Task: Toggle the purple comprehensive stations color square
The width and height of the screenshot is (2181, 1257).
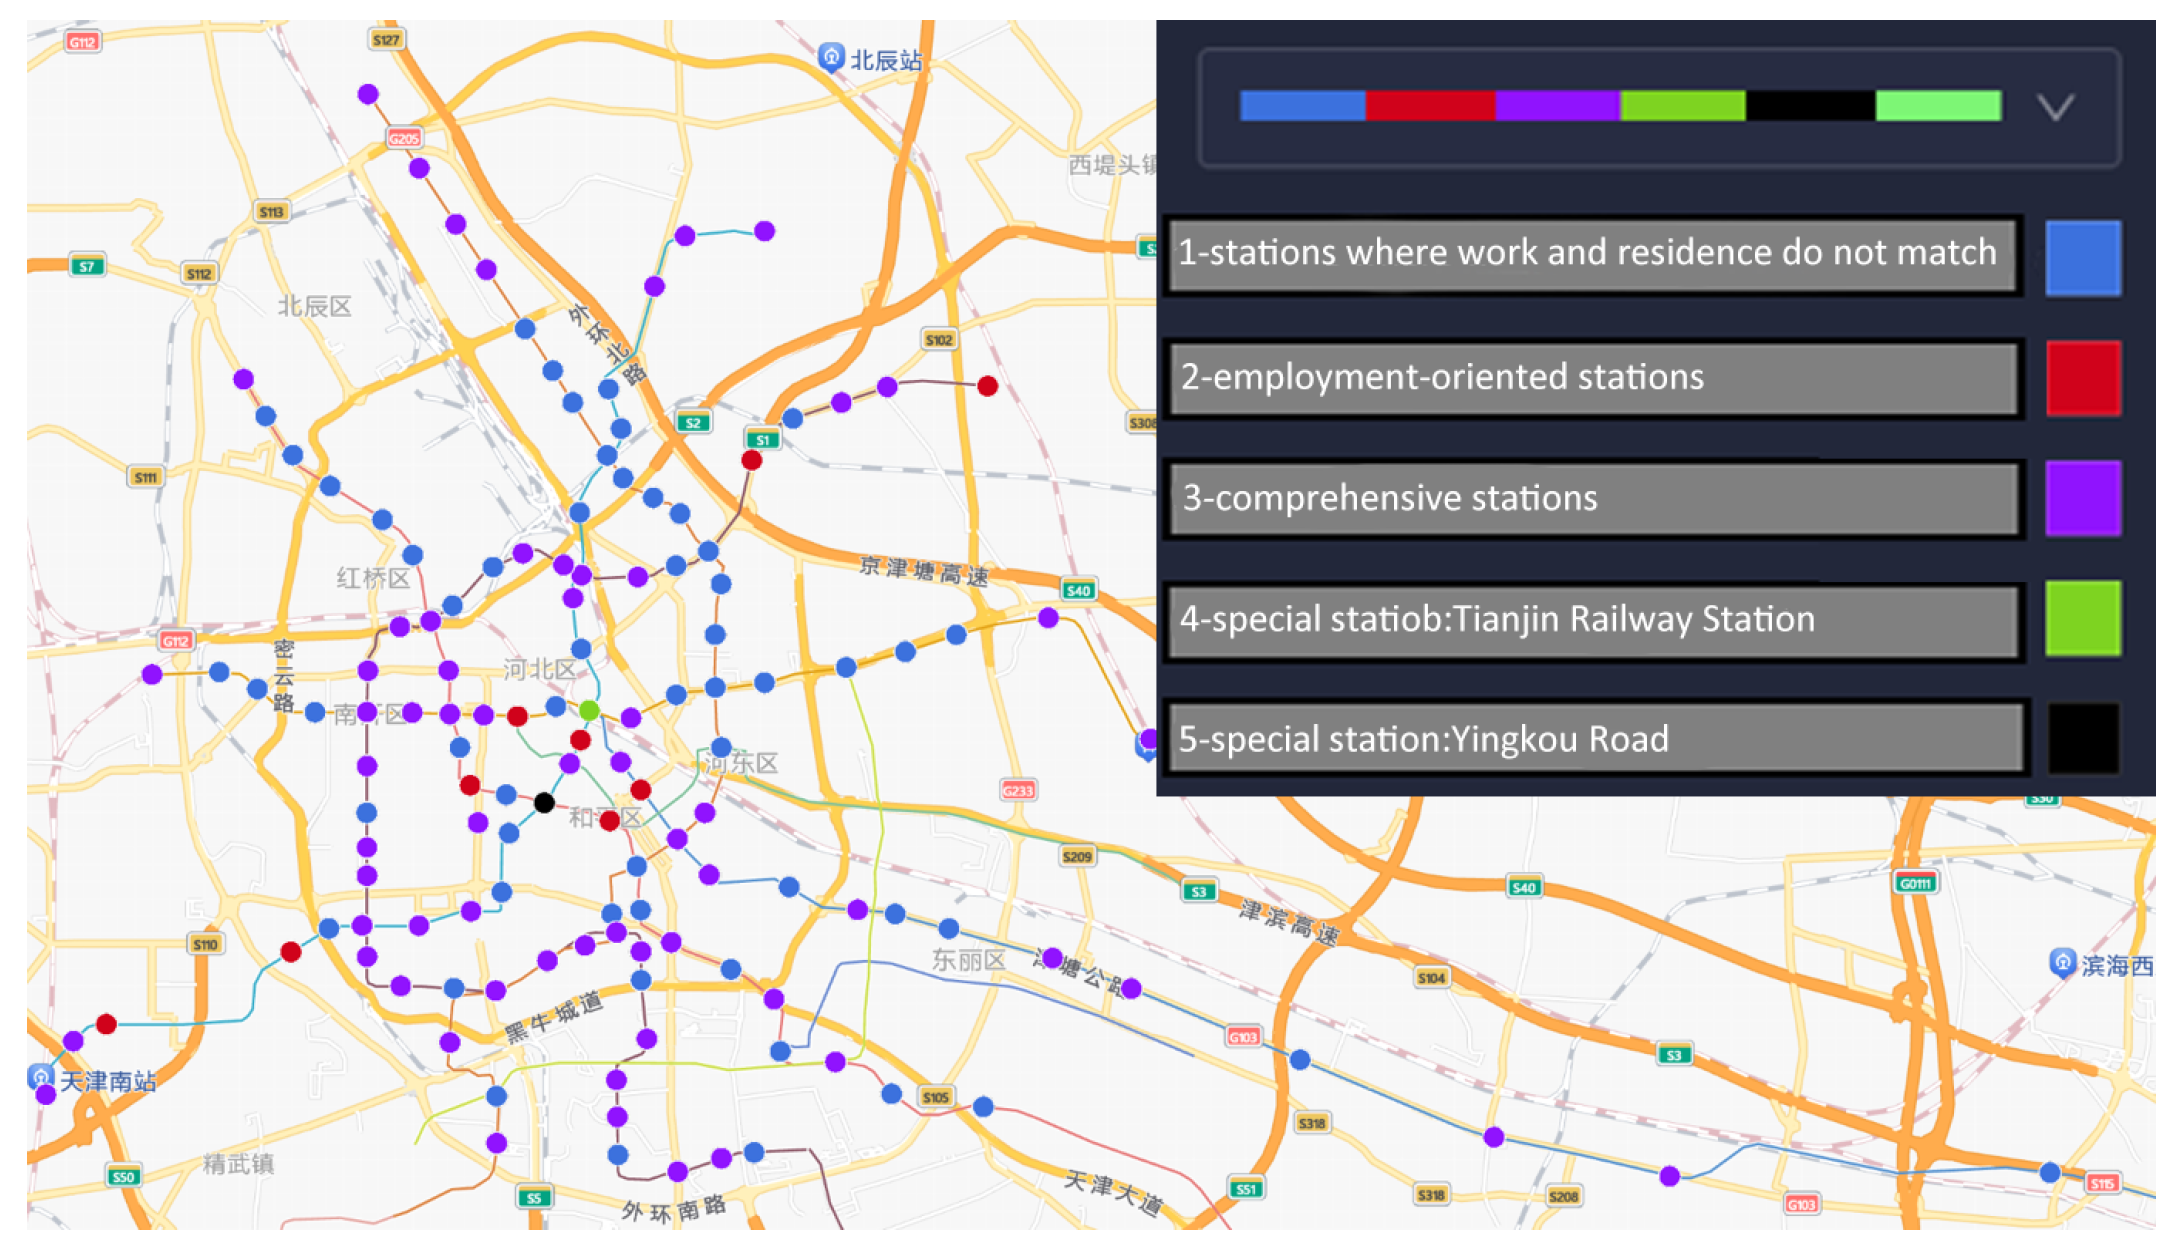Action: 2082,498
